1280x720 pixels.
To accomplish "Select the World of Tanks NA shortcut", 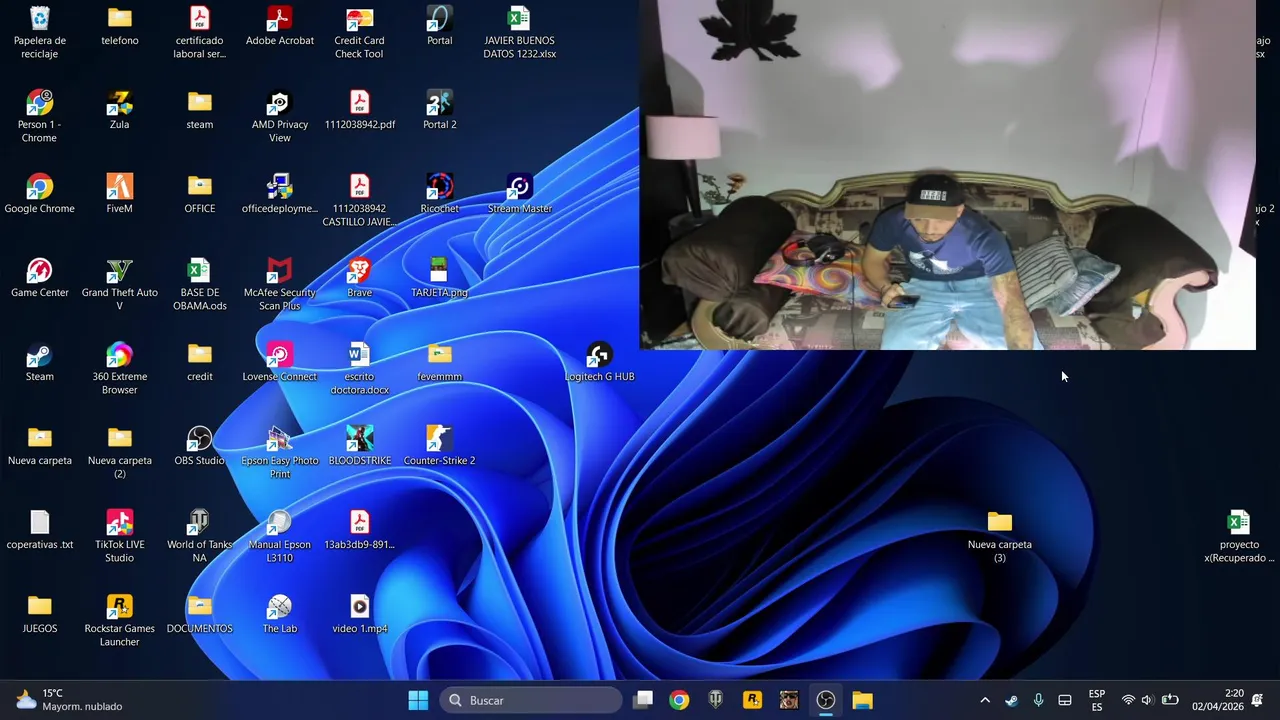I will click(x=200, y=536).
